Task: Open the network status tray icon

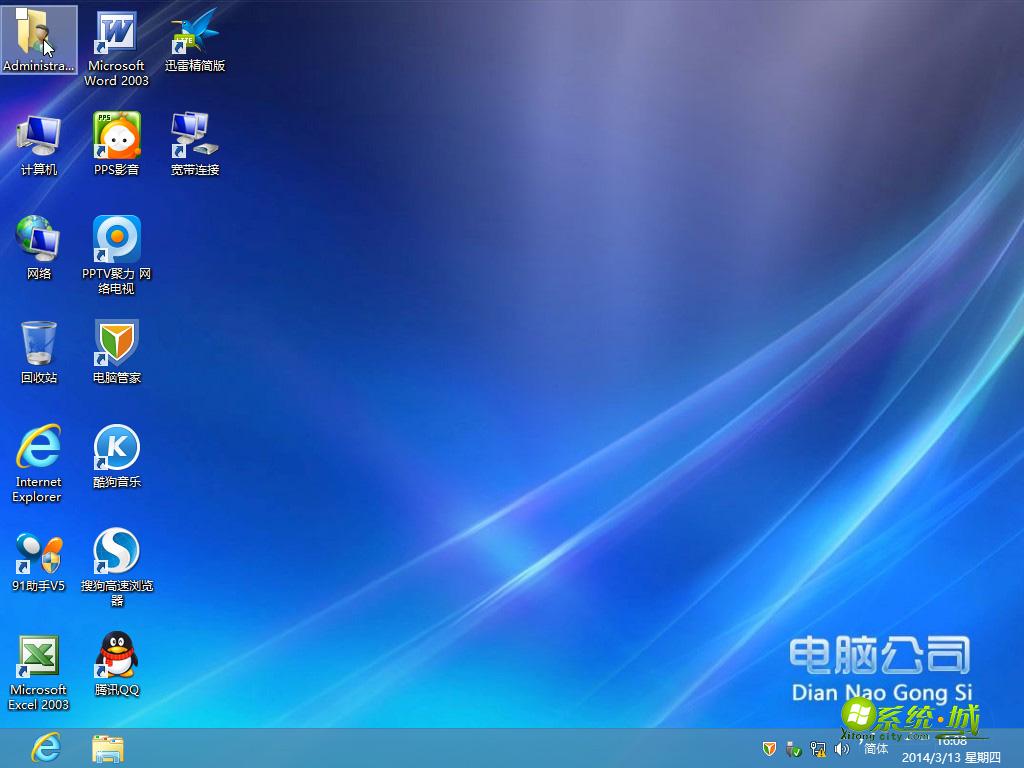Action: click(x=818, y=749)
